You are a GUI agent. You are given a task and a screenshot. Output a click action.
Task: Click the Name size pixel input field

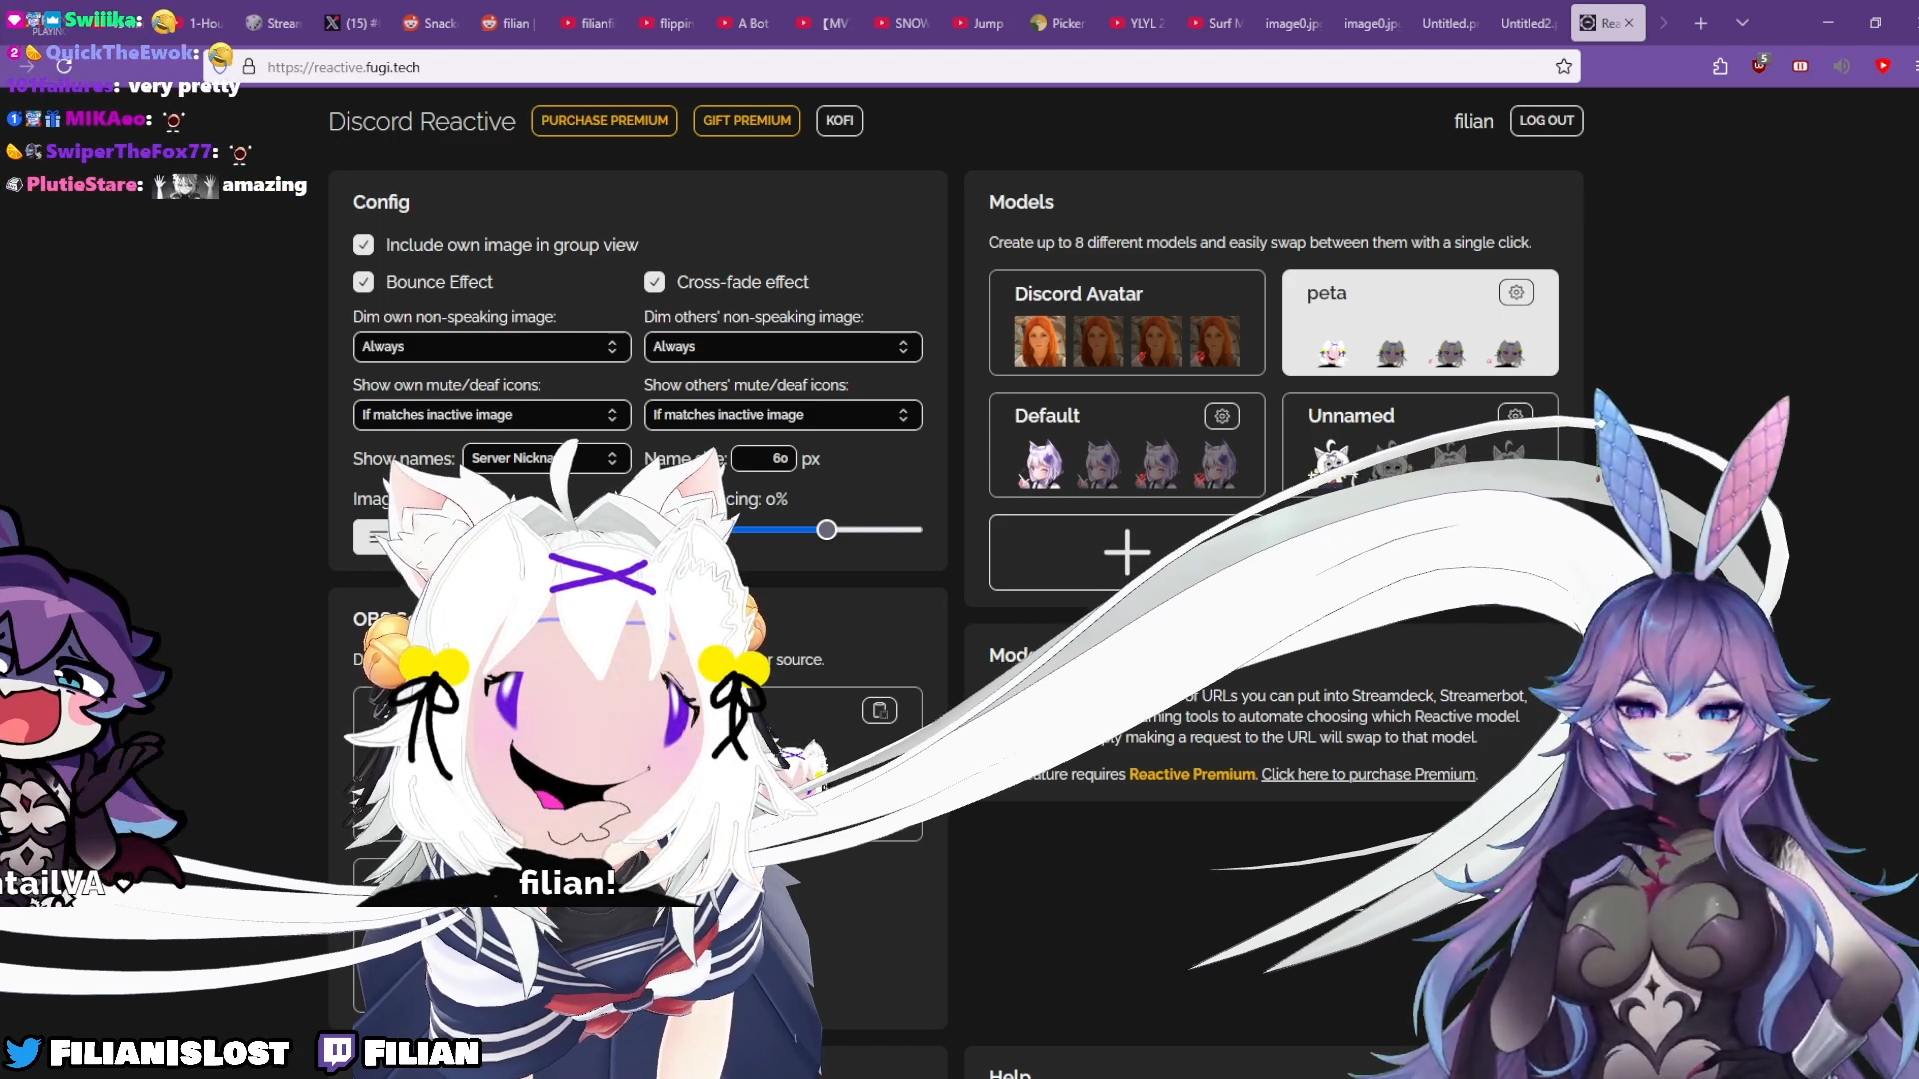[764, 458]
